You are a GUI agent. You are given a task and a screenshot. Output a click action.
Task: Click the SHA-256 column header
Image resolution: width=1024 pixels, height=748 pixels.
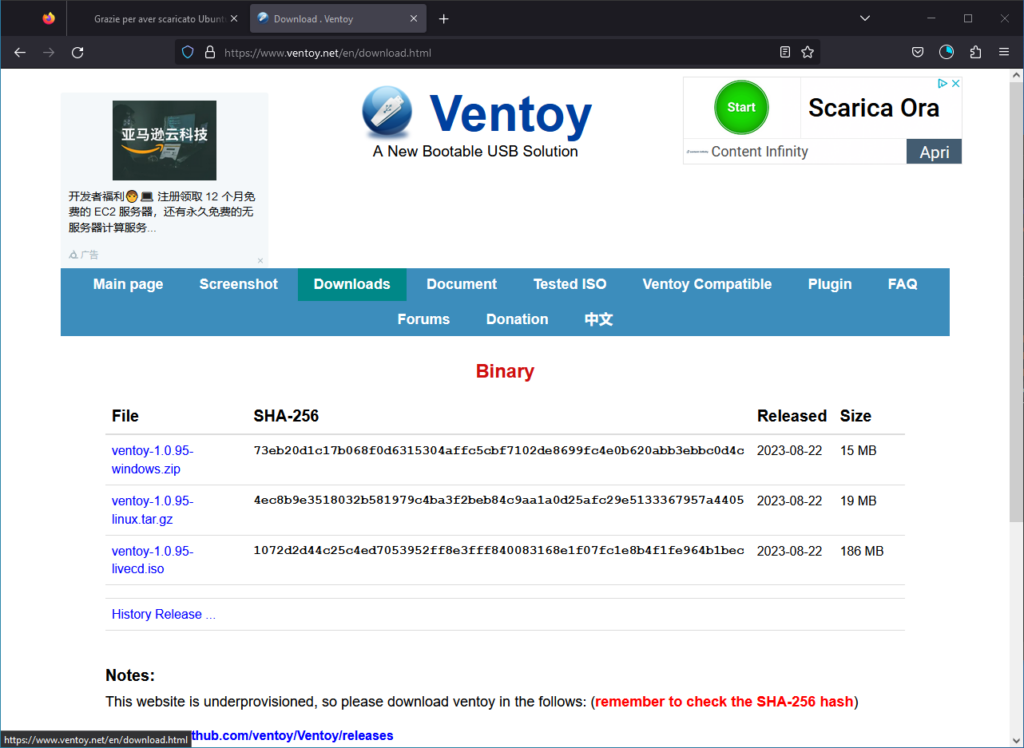click(286, 416)
